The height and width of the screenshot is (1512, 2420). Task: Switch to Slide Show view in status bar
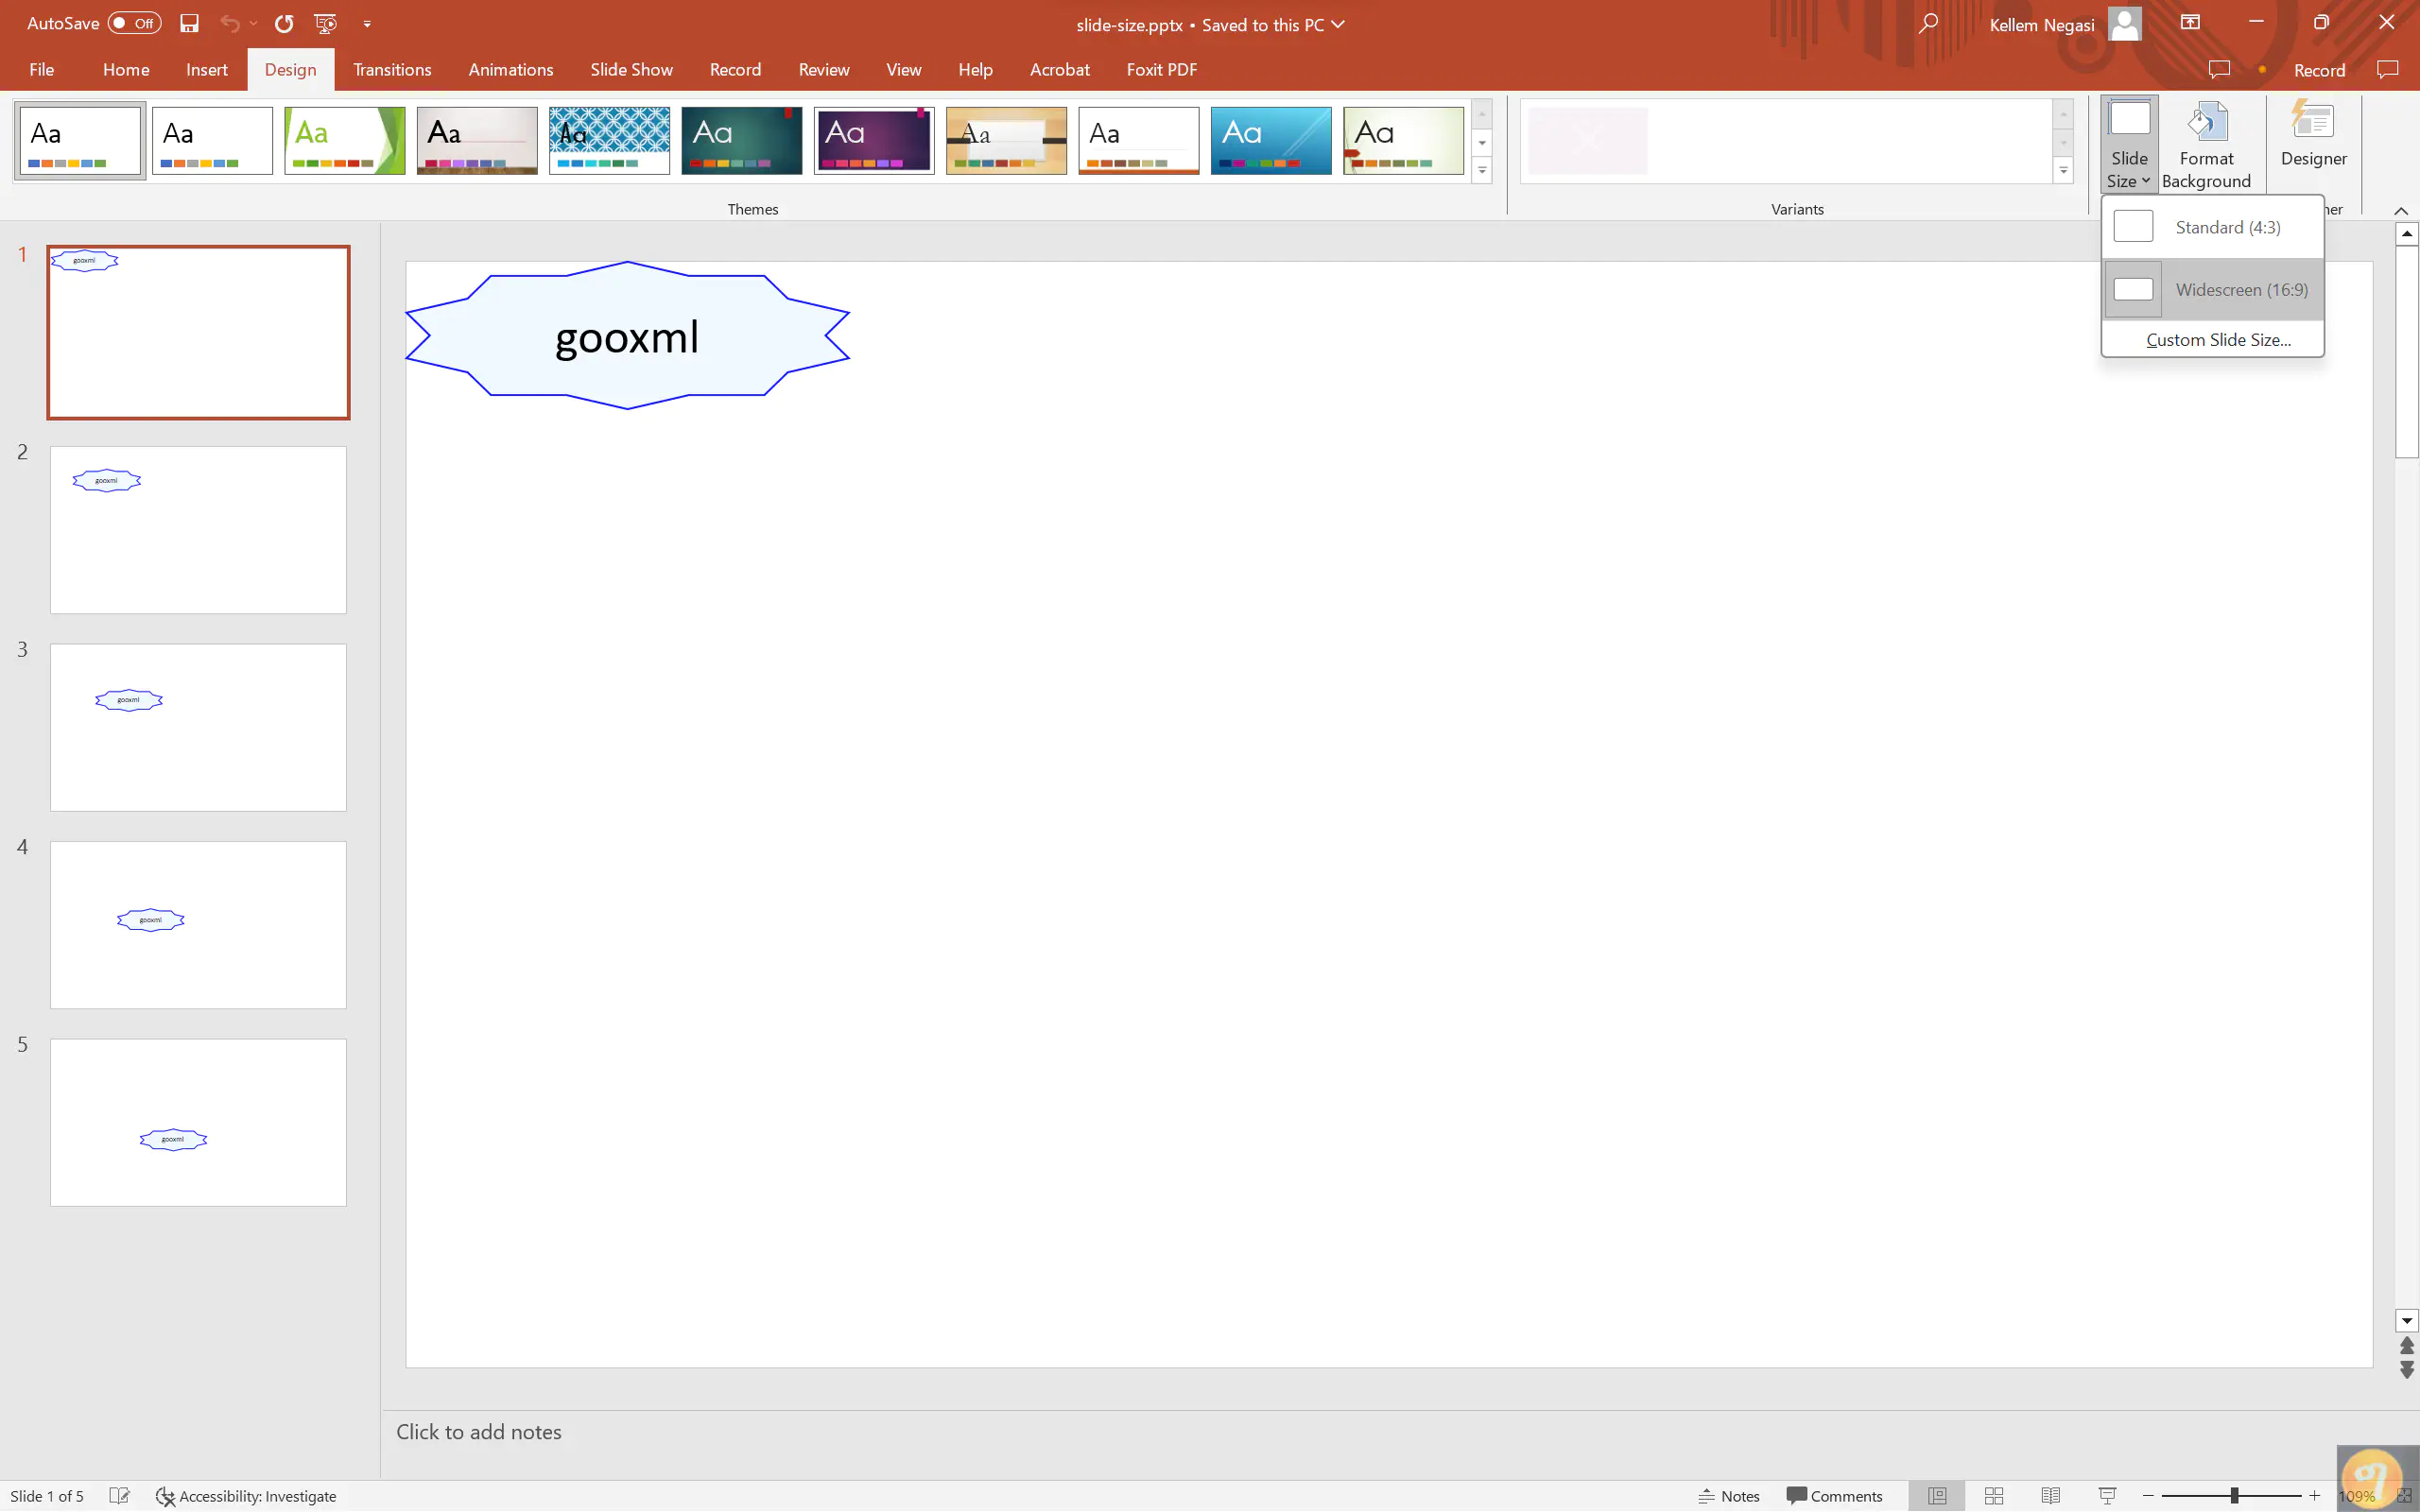tap(2107, 1495)
